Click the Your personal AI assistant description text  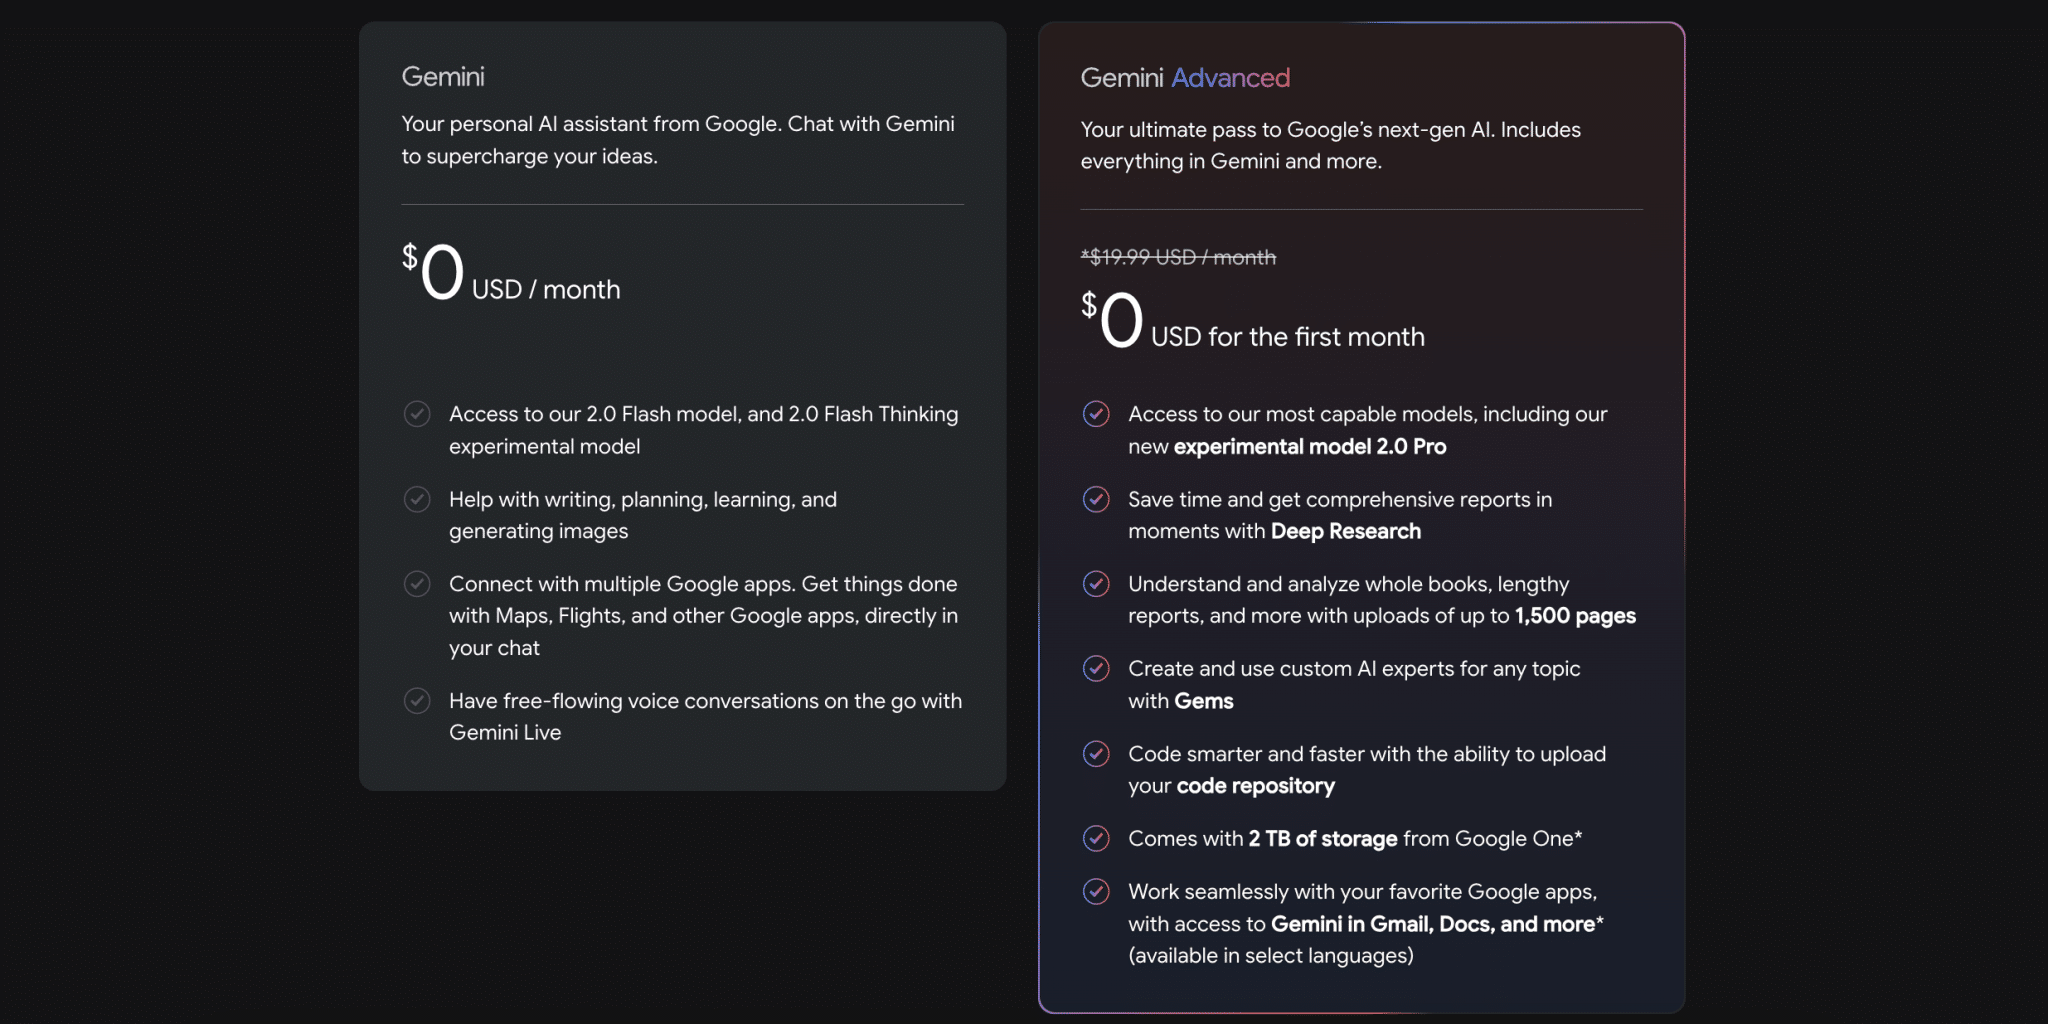677,140
